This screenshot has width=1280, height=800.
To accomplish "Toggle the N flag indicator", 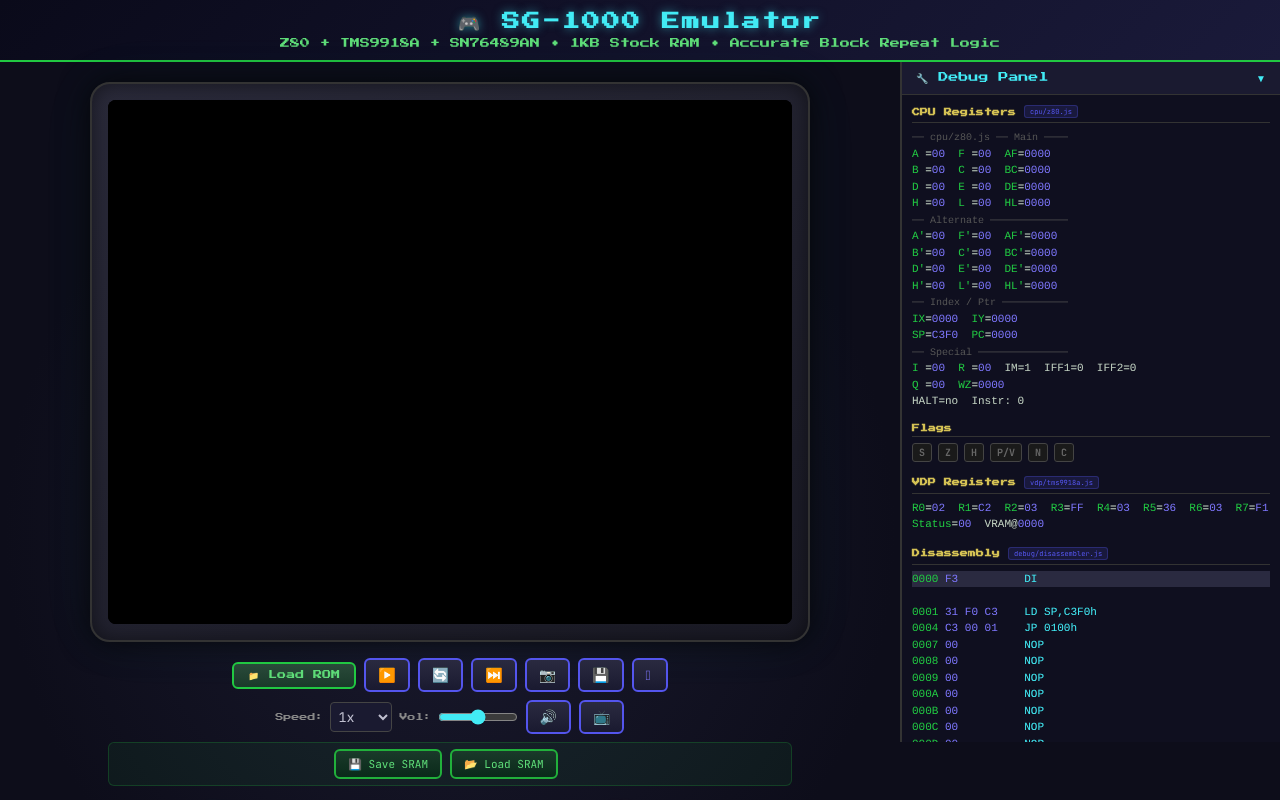I will [1038, 453].
